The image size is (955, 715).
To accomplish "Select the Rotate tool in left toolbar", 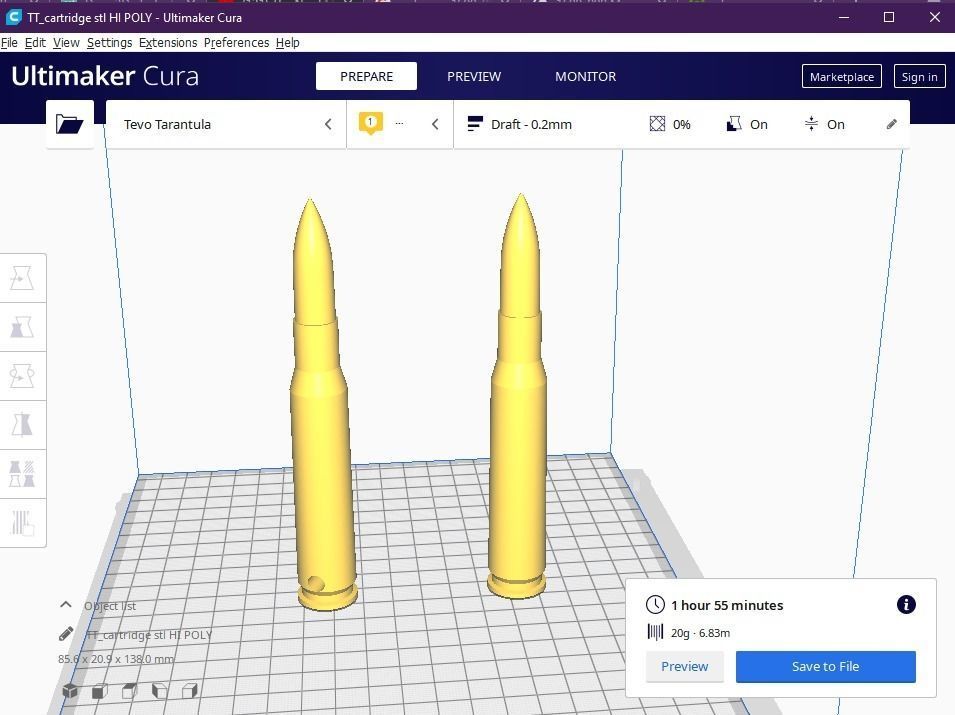I will 23,376.
